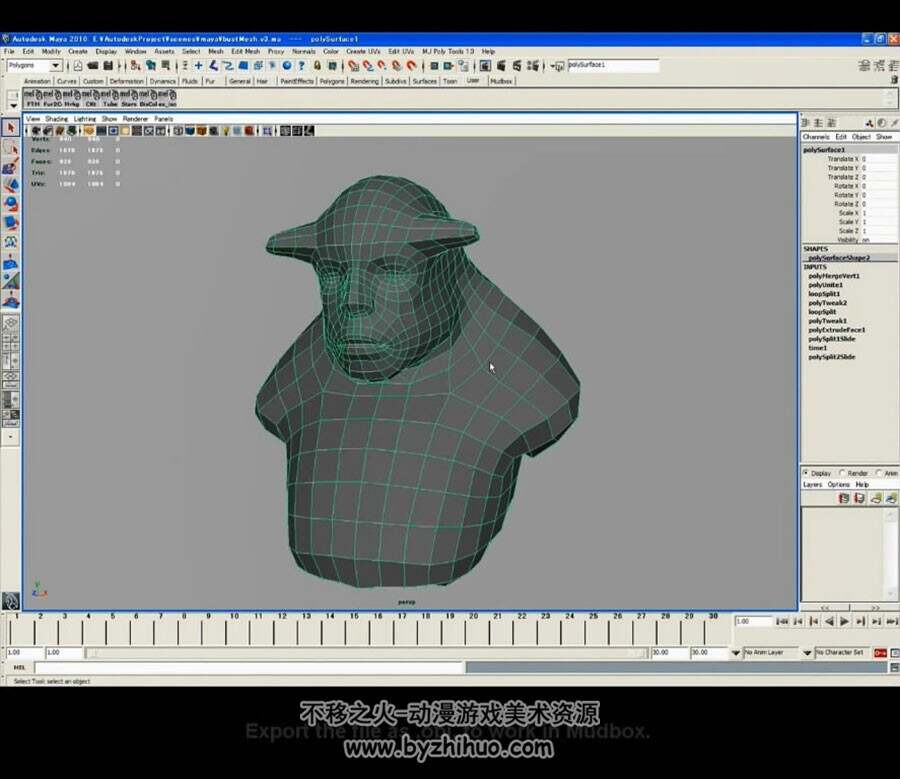Screen dimensions: 900x779
Task: Enable the first magnet snap icon
Action: click(x=354, y=66)
